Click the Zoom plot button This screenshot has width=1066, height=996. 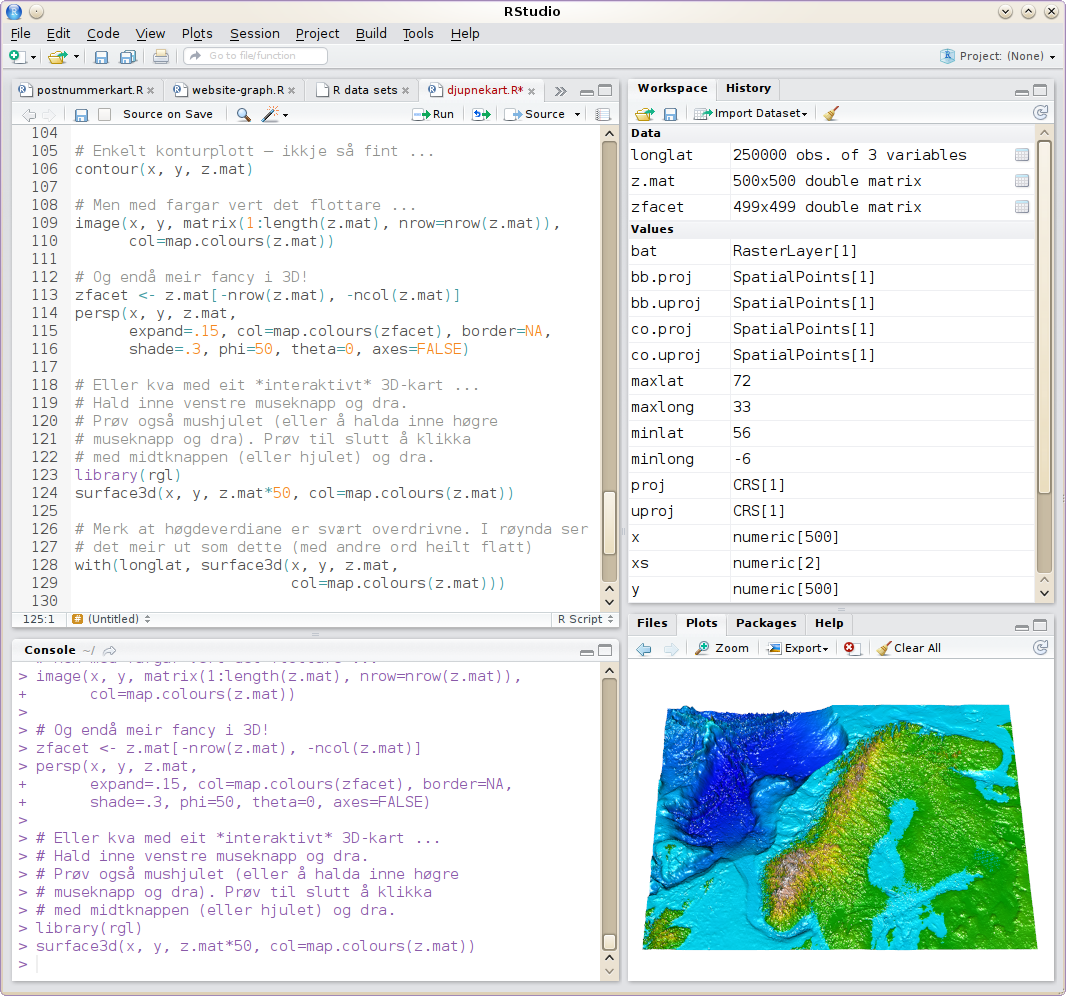tap(722, 648)
